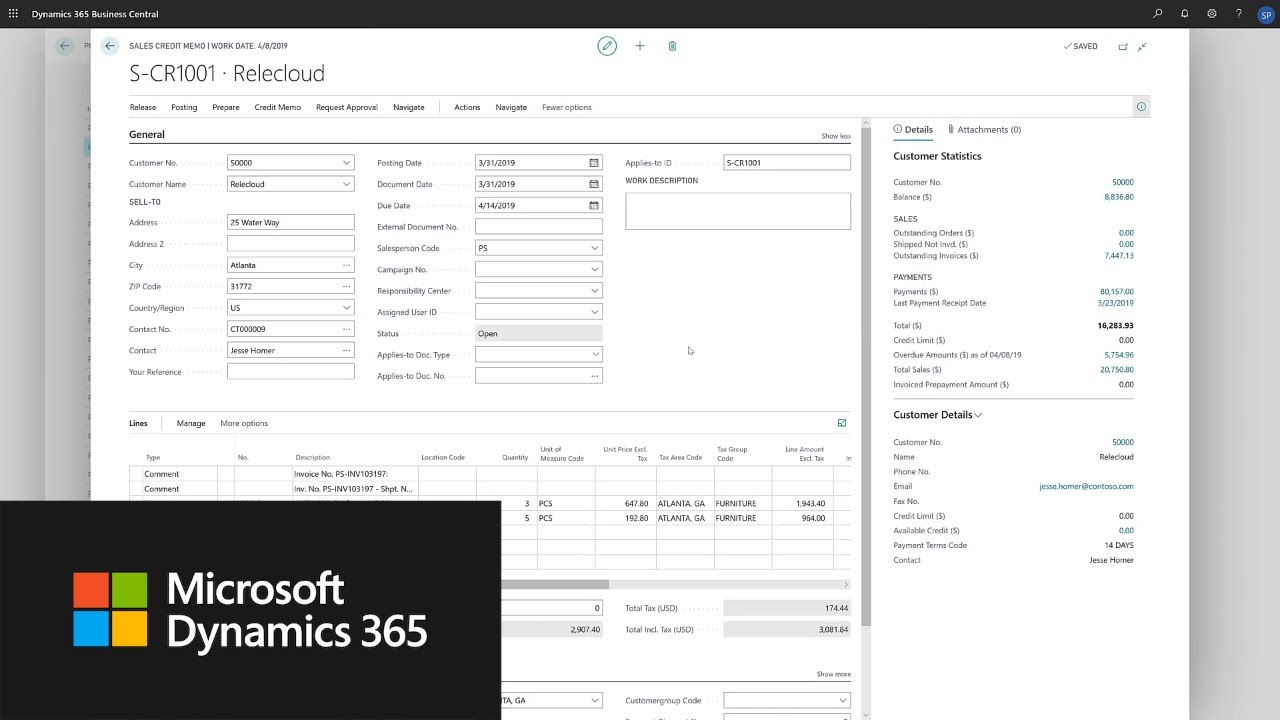The width and height of the screenshot is (1280, 720).
Task: Collapse the Customer Details section
Action: [978, 415]
